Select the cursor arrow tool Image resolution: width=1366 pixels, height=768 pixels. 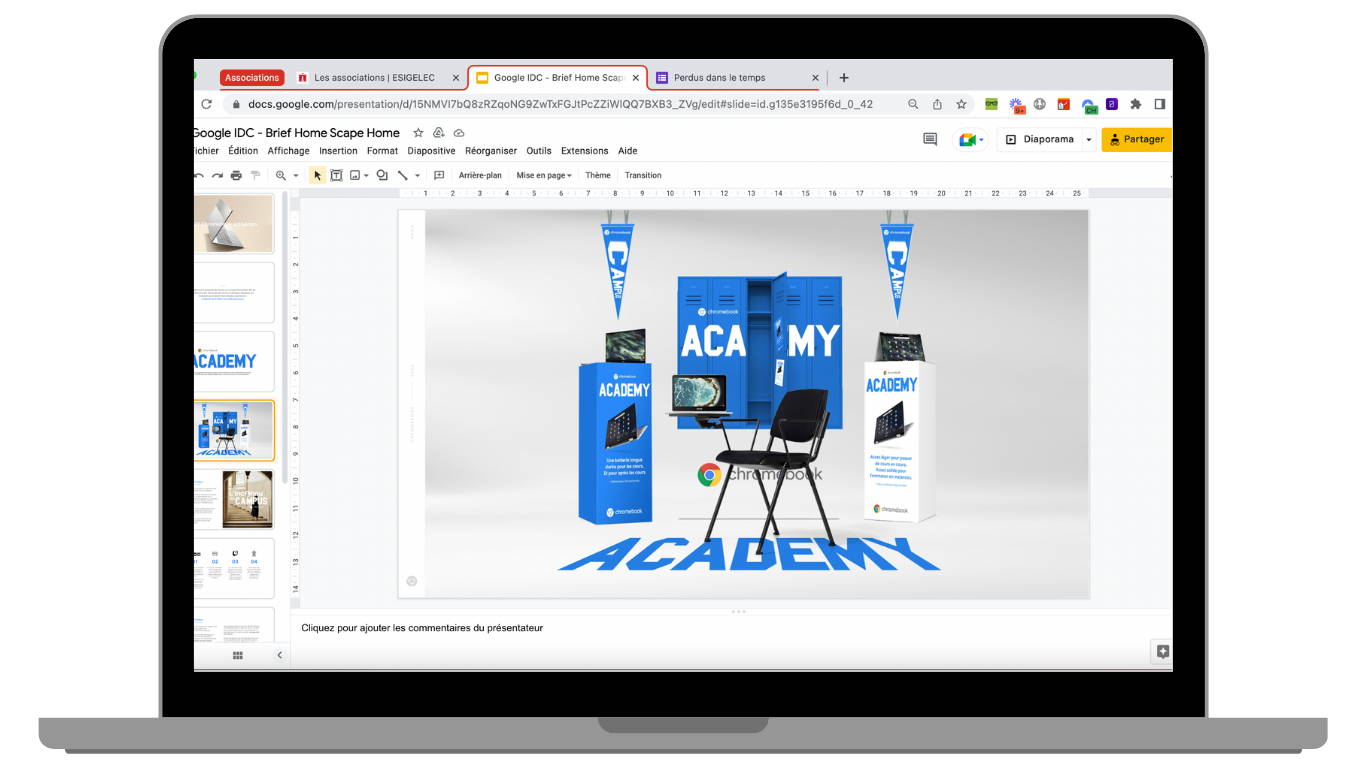click(x=317, y=175)
